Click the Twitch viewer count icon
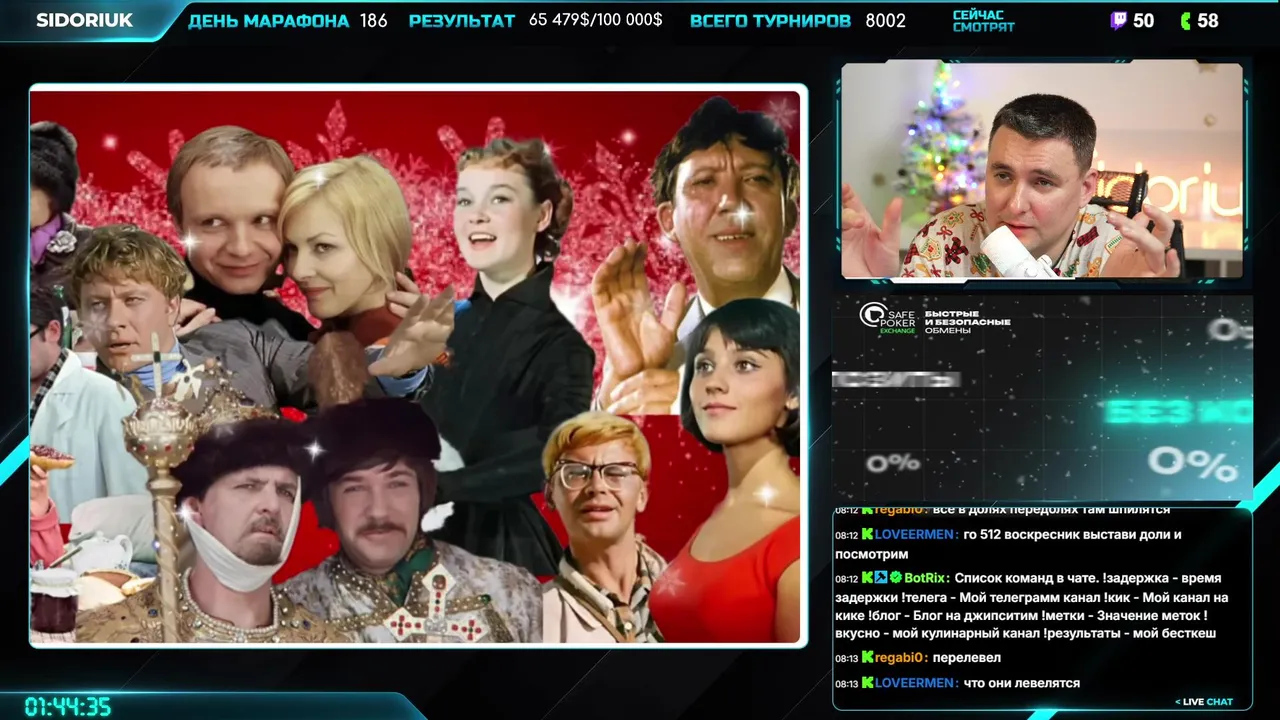The image size is (1280, 720). [x=1118, y=20]
